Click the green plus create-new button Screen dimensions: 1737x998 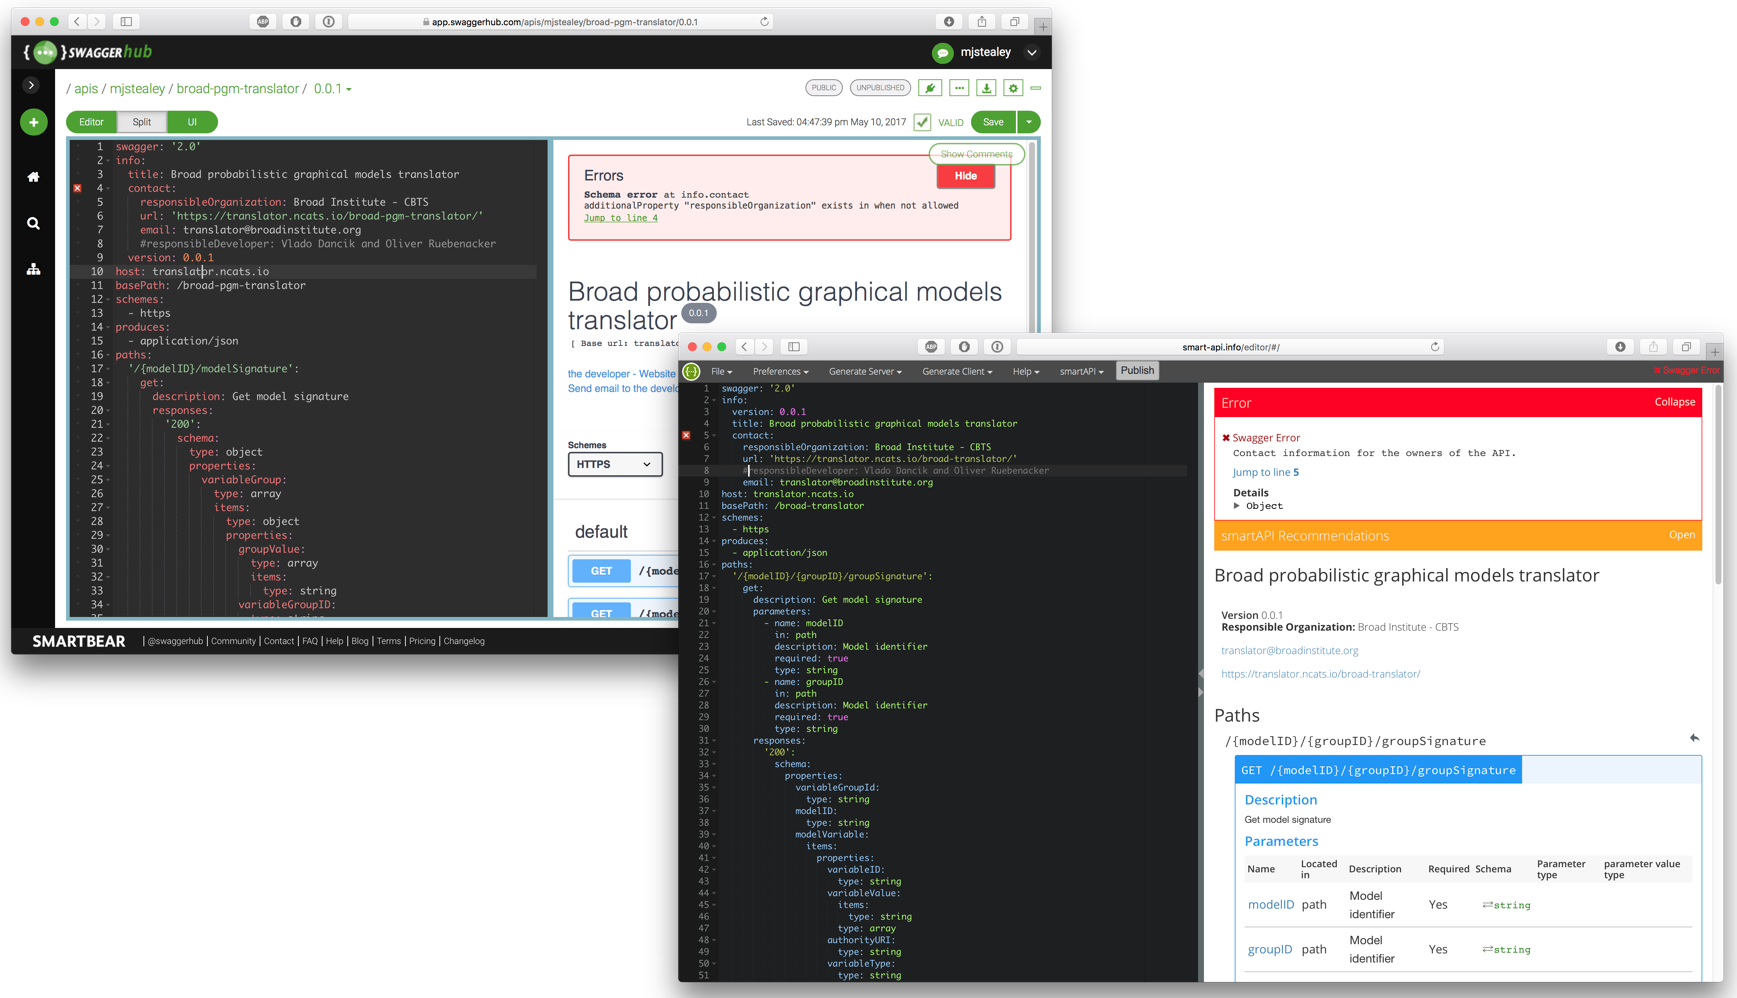pyautogui.click(x=33, y=122)
